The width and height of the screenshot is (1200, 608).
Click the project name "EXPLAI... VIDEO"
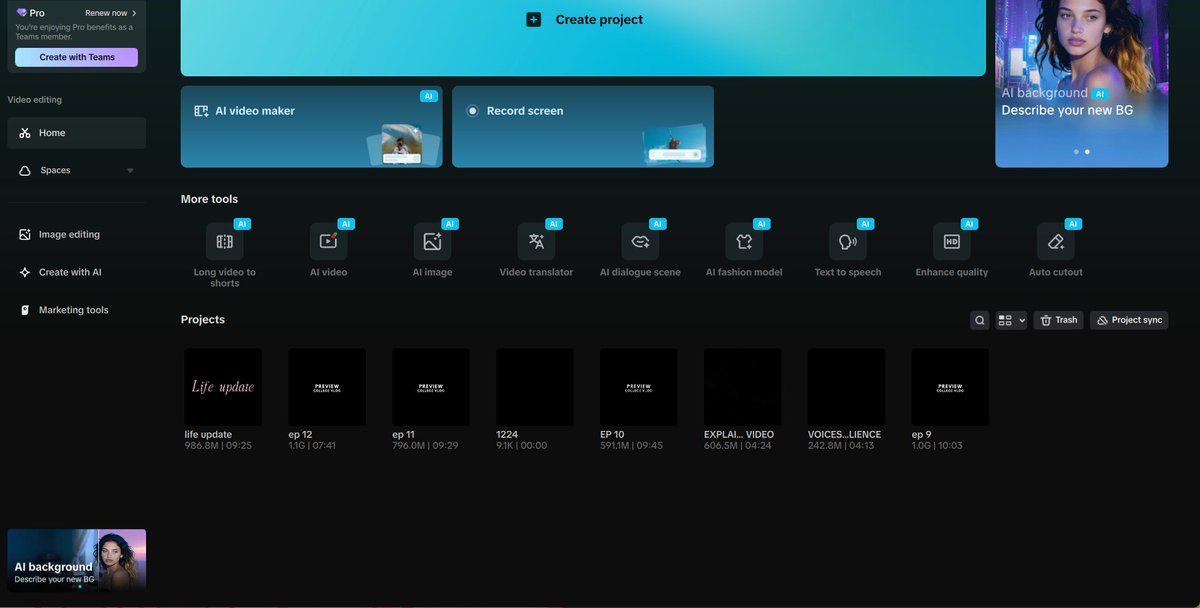coord(739,435)
